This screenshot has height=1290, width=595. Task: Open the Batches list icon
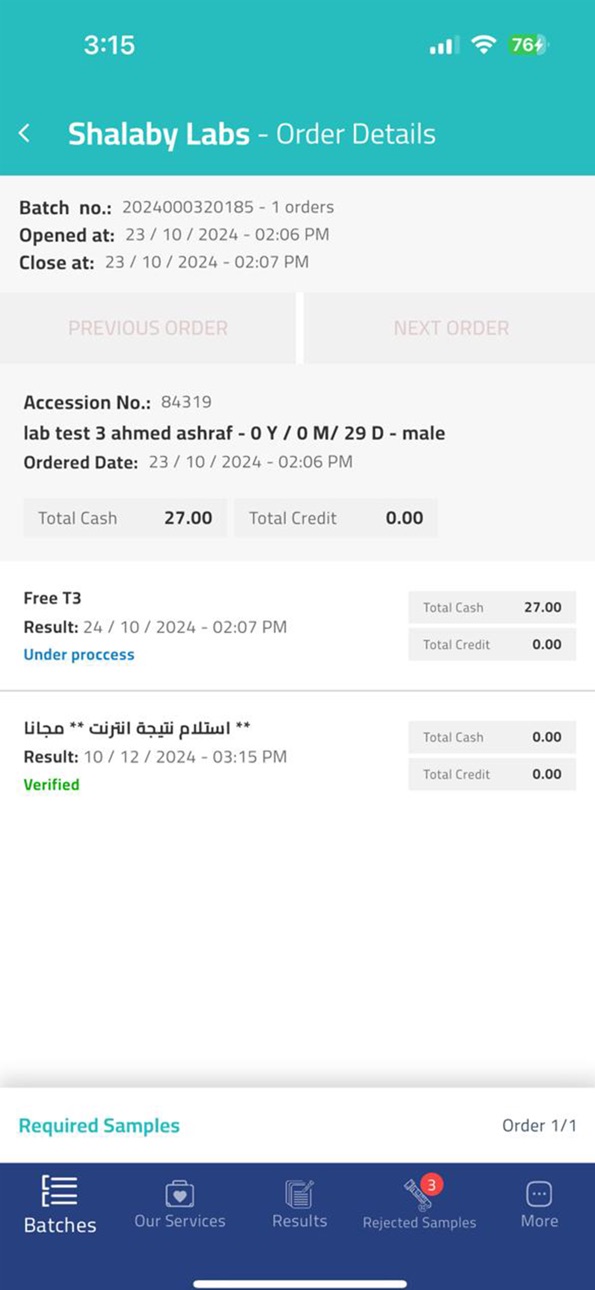pyautogui.click(x=60, y=1190)
